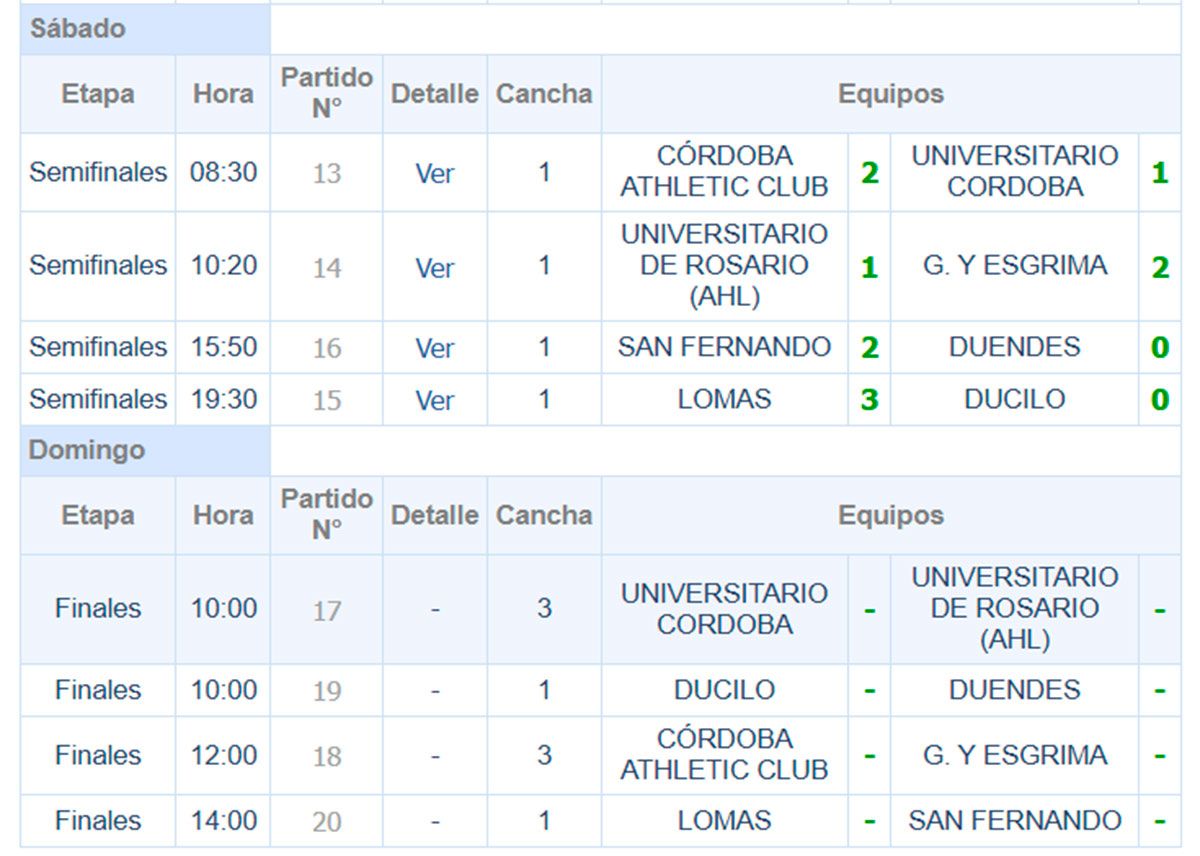Click the Detalle column header under Sábado
The width and height of the screenshot is (1200, 856).
click(434, 94)
